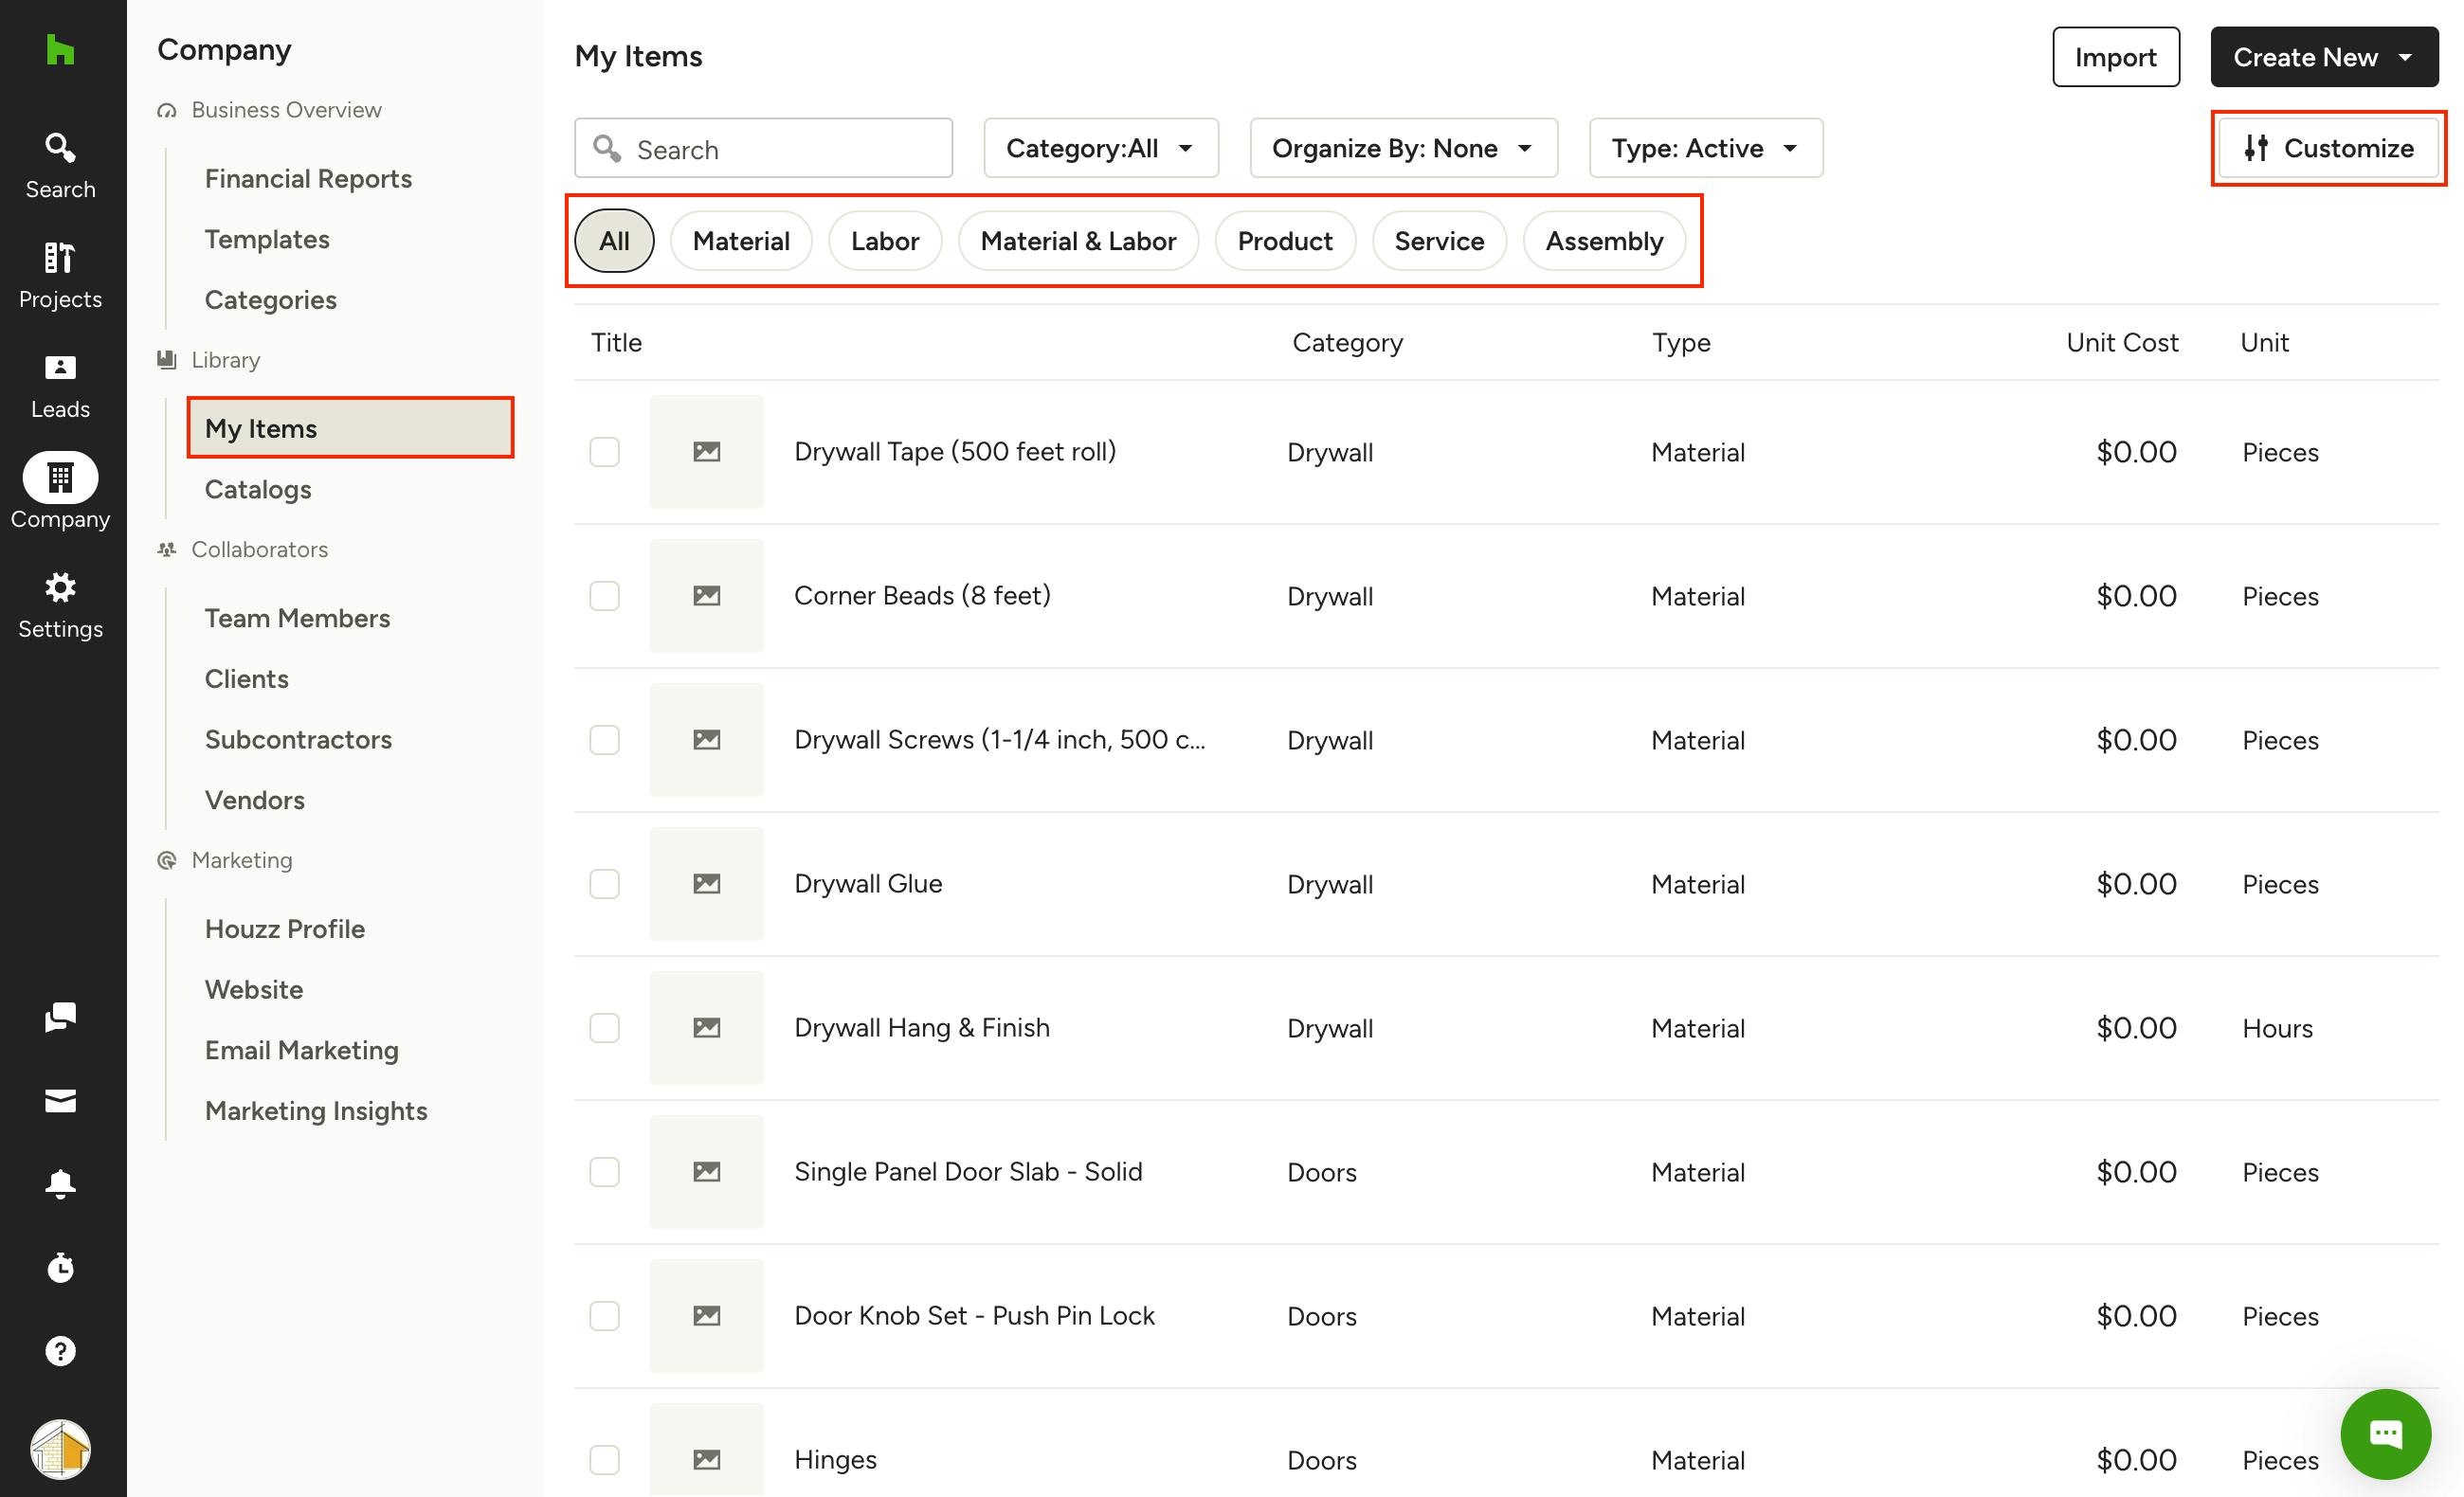Viewport: 2464px width, 1497px height.
Task: Tick the Drywall Hang & Finish checkbox
Action: [604, 1028]
